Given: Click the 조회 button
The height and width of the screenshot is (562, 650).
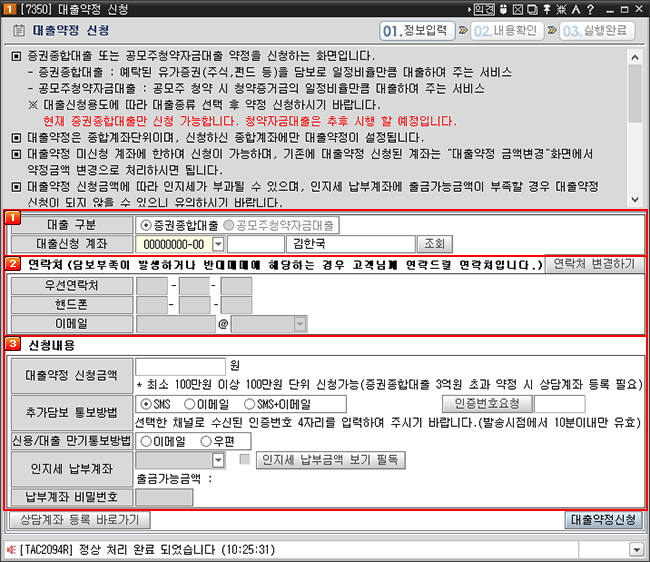Looking at the screenshot, I should click(434, 244).
